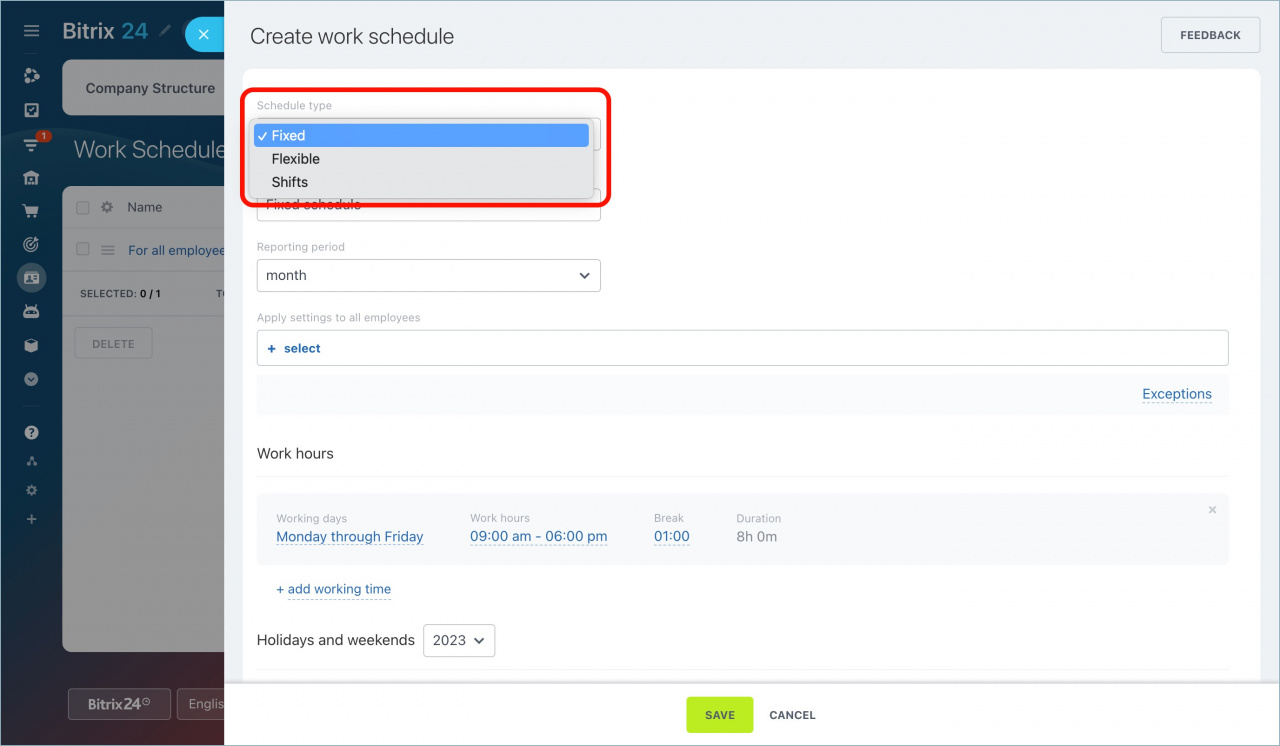1280x746 pixels.
Task: Open the Sites building icon
Action: point(31,178)
